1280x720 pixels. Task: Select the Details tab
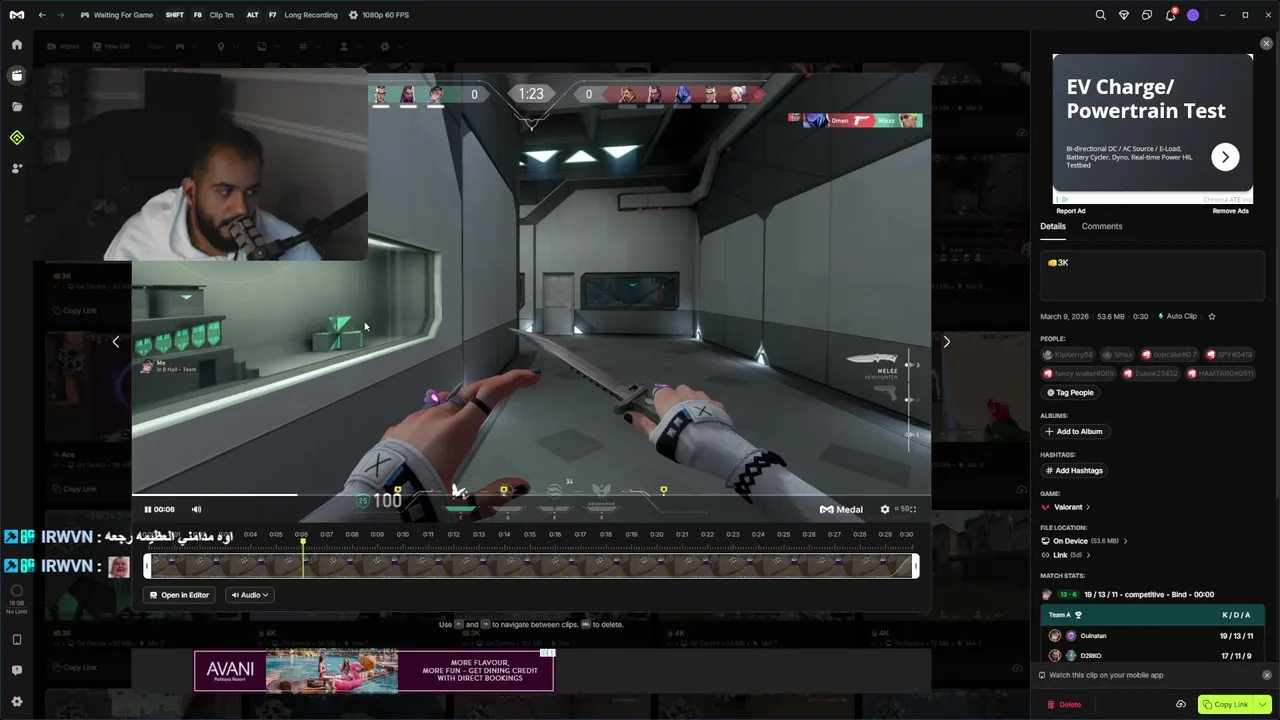tap(1053, 226)
